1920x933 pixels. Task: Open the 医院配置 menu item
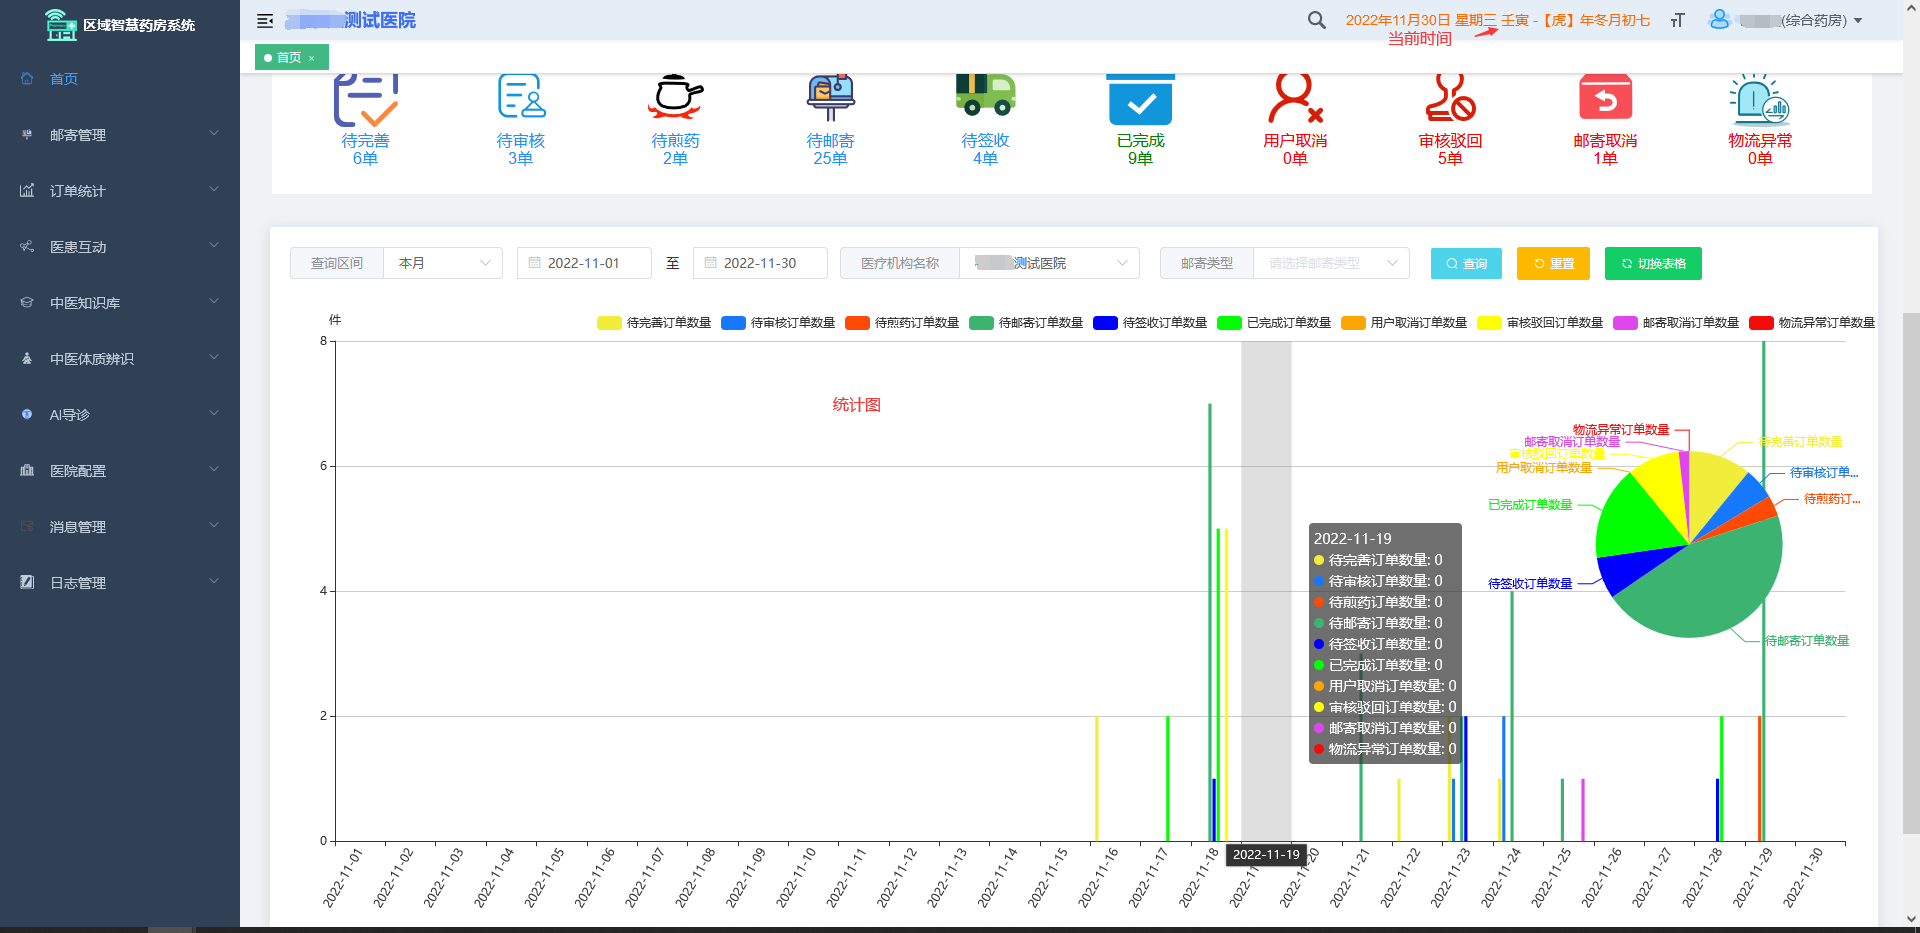(120, 470)
